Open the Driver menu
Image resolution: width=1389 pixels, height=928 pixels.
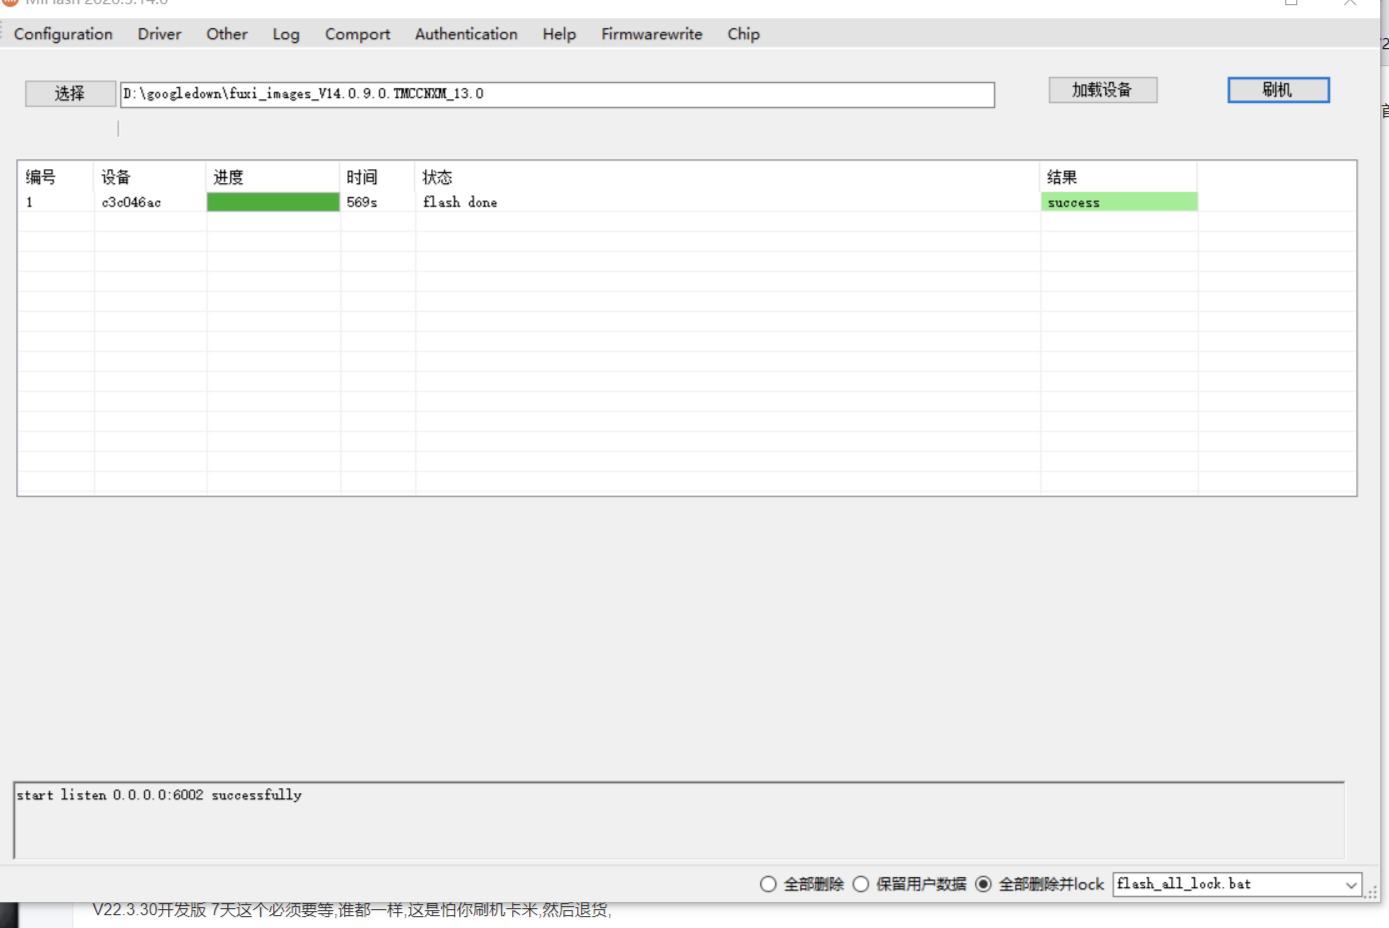click(159, 34)
